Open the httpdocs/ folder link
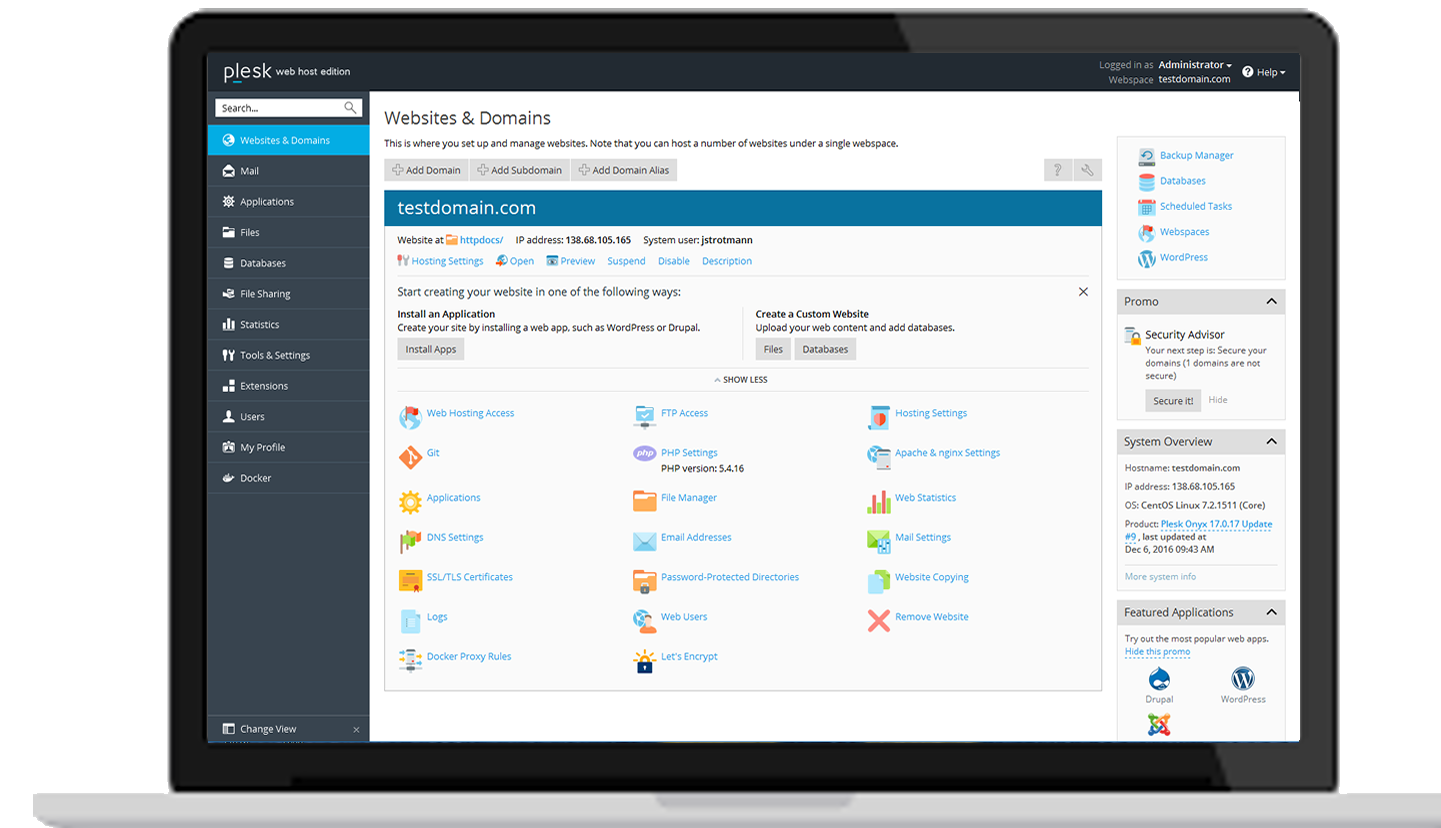The height and width of the screenshot is (828, 1441). pyautogui.click(x=481, y=240)
